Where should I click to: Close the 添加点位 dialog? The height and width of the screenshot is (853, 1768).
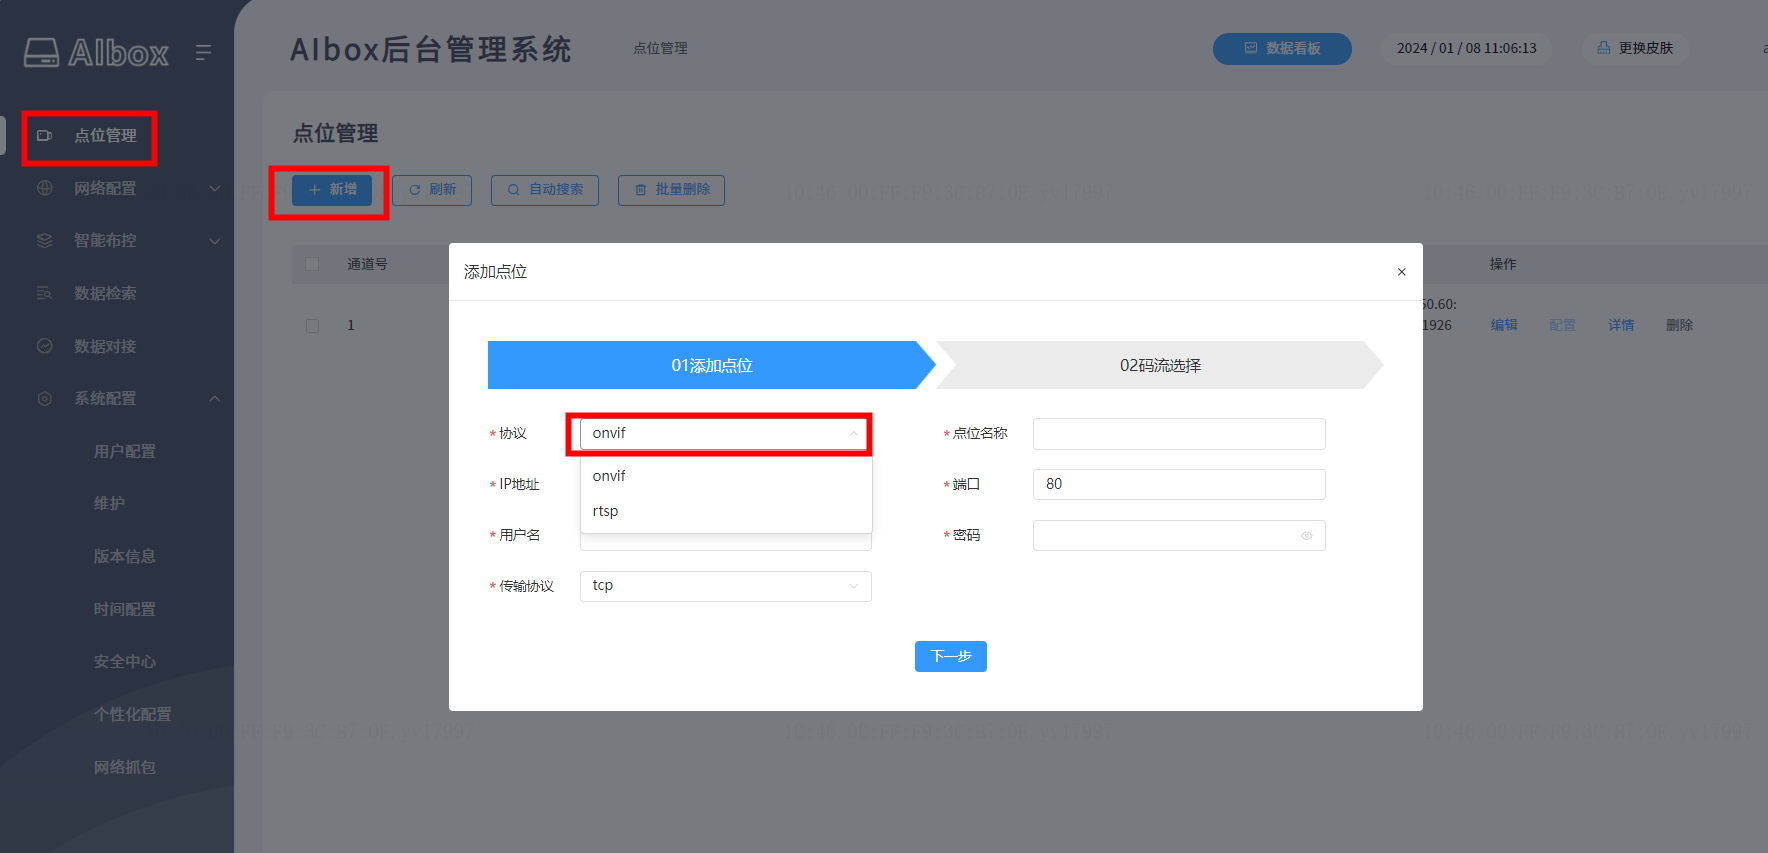point(1401,272)
